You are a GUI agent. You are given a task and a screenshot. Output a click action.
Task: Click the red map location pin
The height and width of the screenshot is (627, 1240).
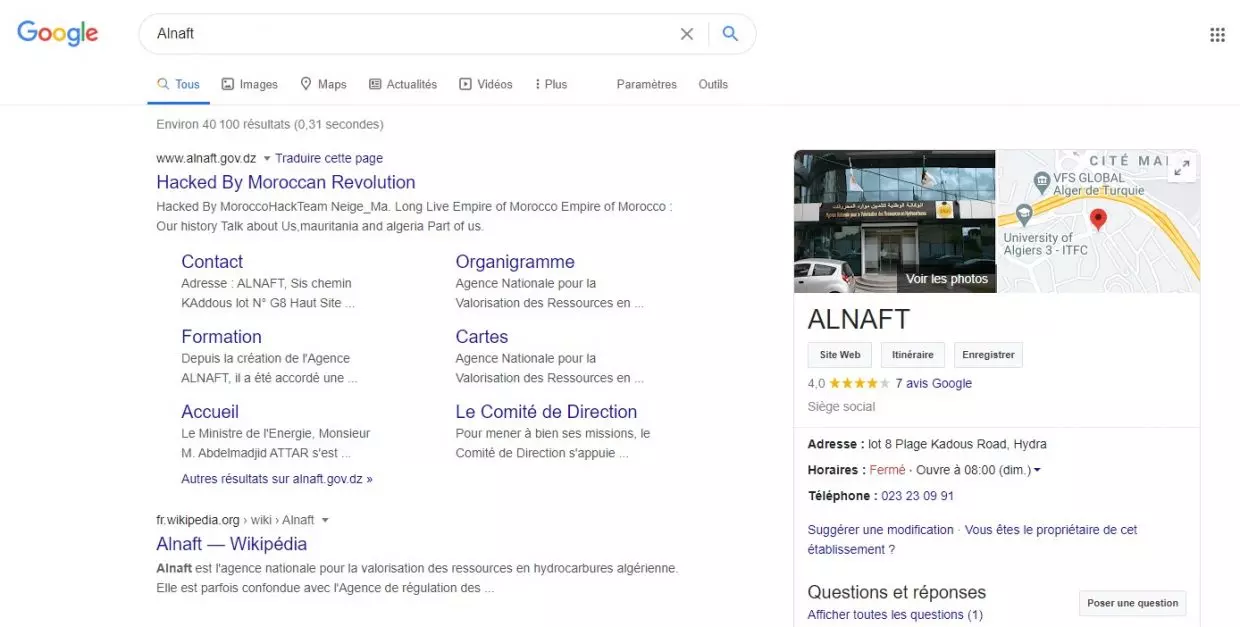[x=1098, y=219]
